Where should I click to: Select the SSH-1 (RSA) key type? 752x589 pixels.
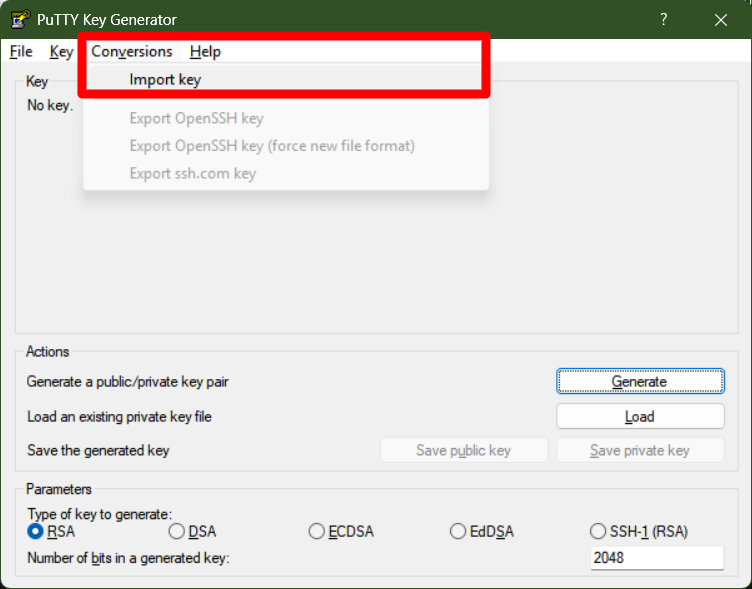639,531
